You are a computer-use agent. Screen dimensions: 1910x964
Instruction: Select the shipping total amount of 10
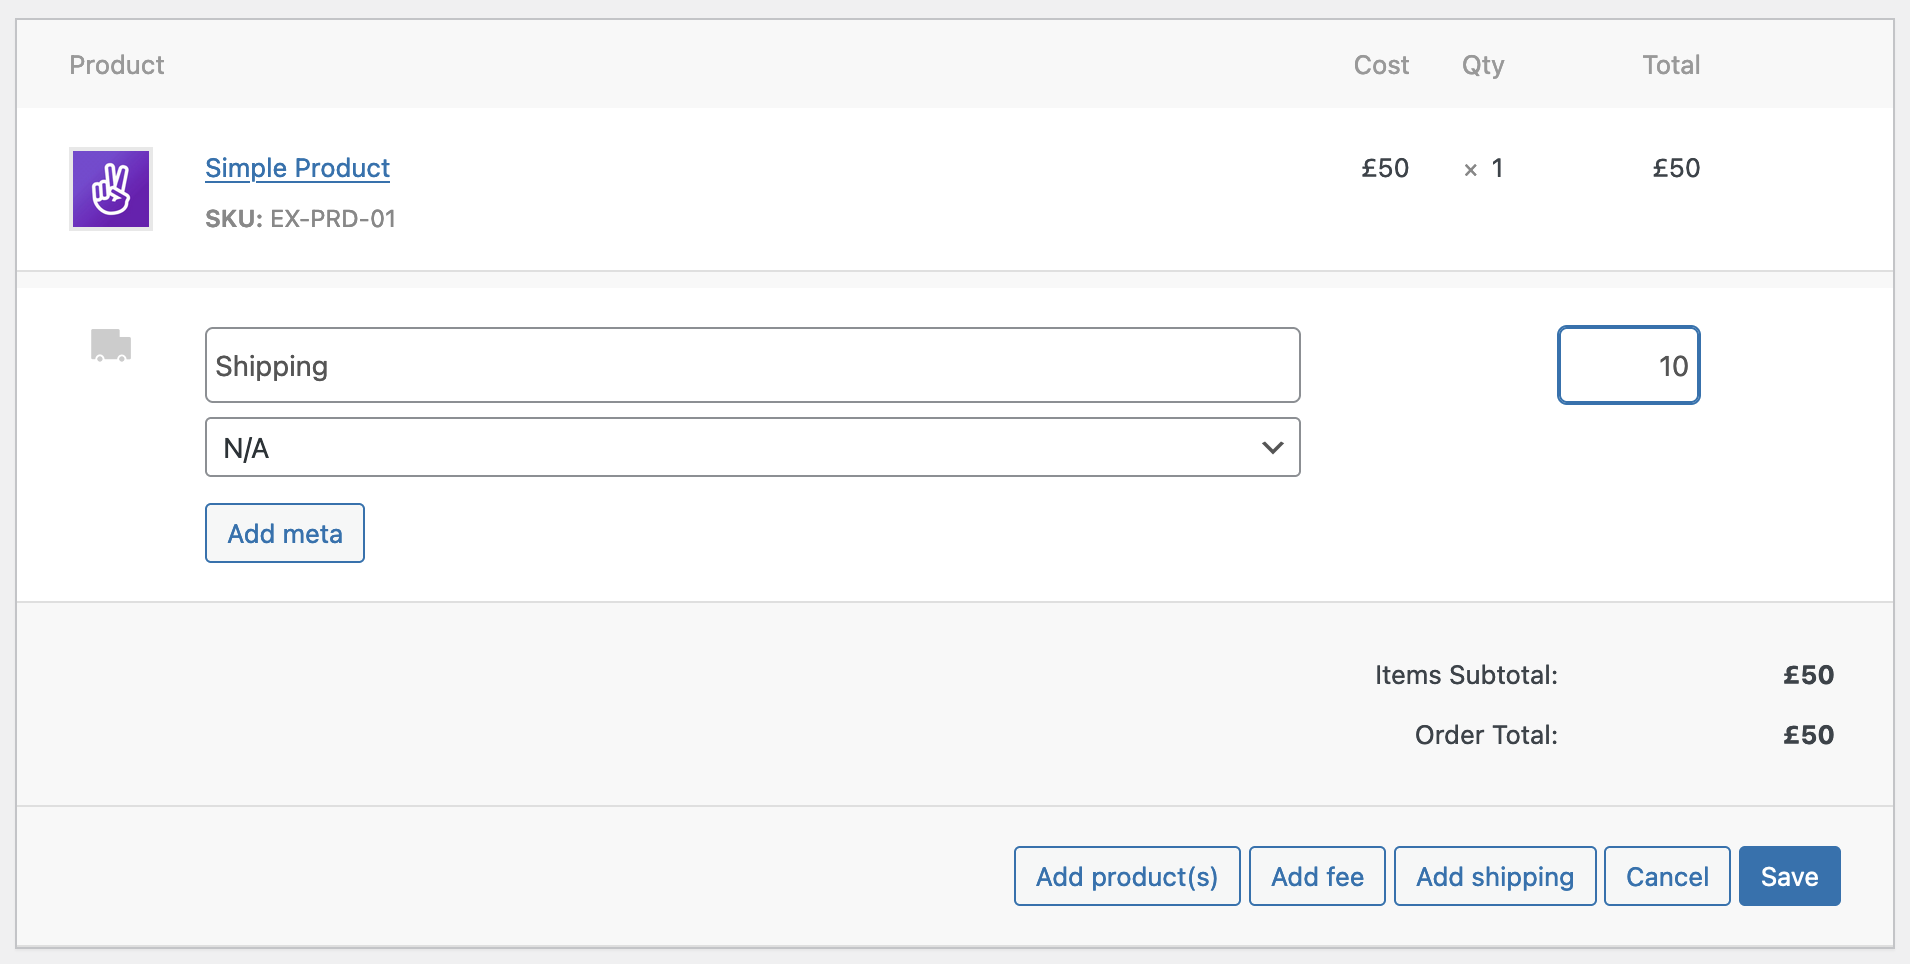(1627, 365)
